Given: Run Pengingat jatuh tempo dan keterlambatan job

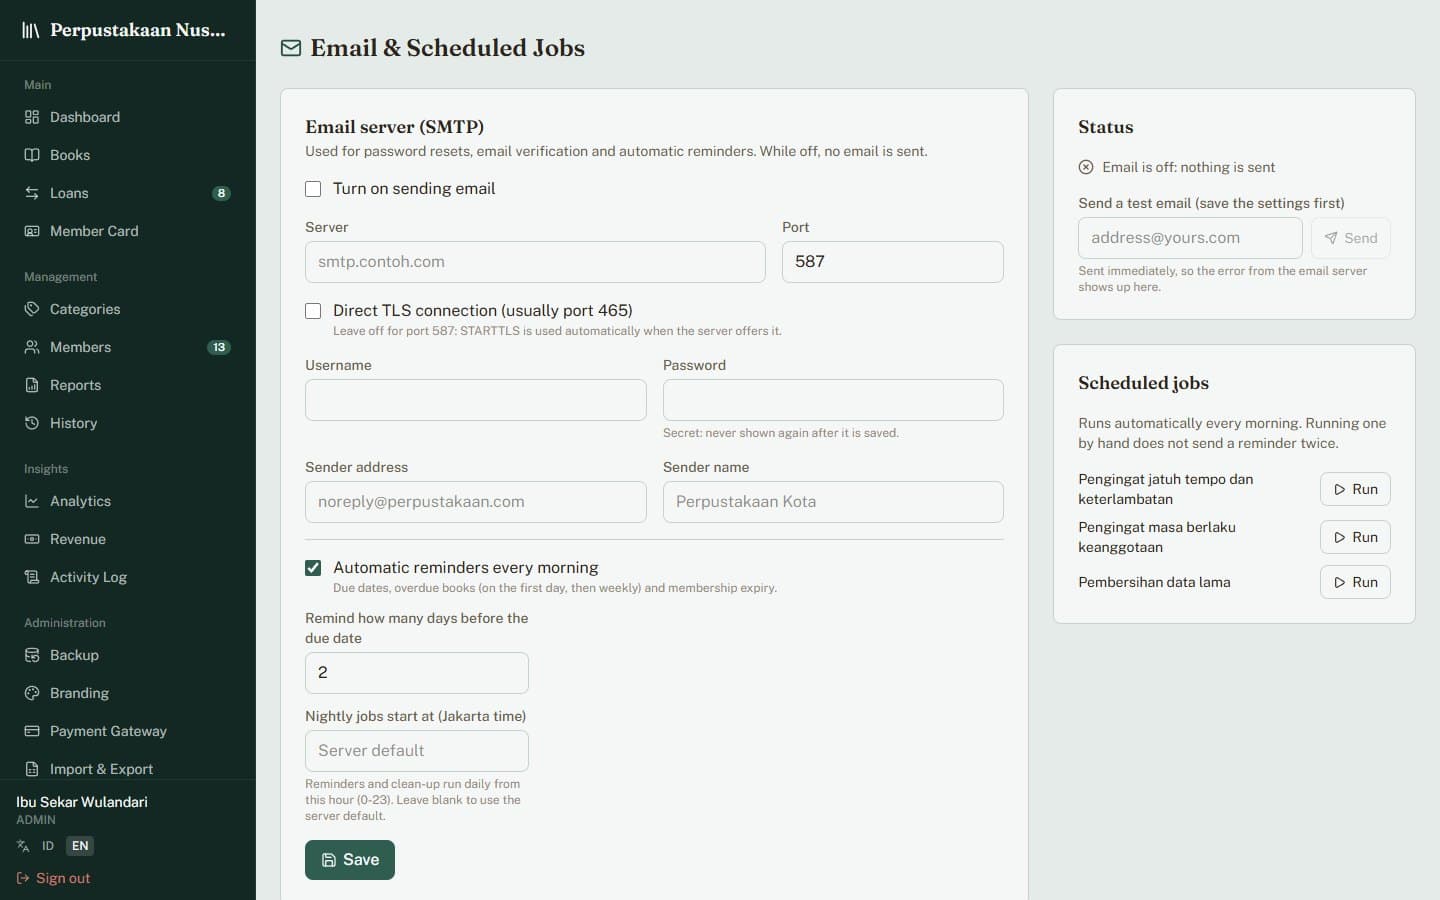Looking at the screenshot, I should 1355,489.
